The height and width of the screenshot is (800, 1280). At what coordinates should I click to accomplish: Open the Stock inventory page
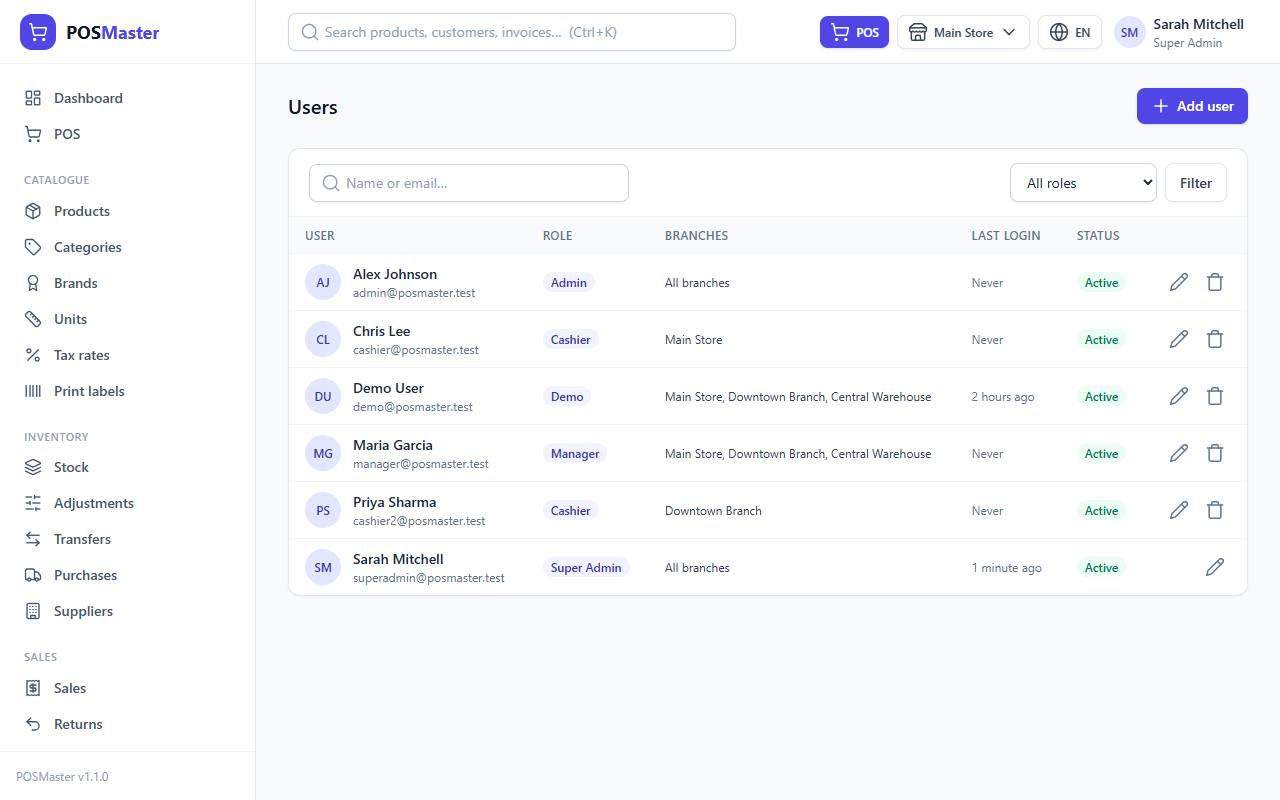pos(127,467)
